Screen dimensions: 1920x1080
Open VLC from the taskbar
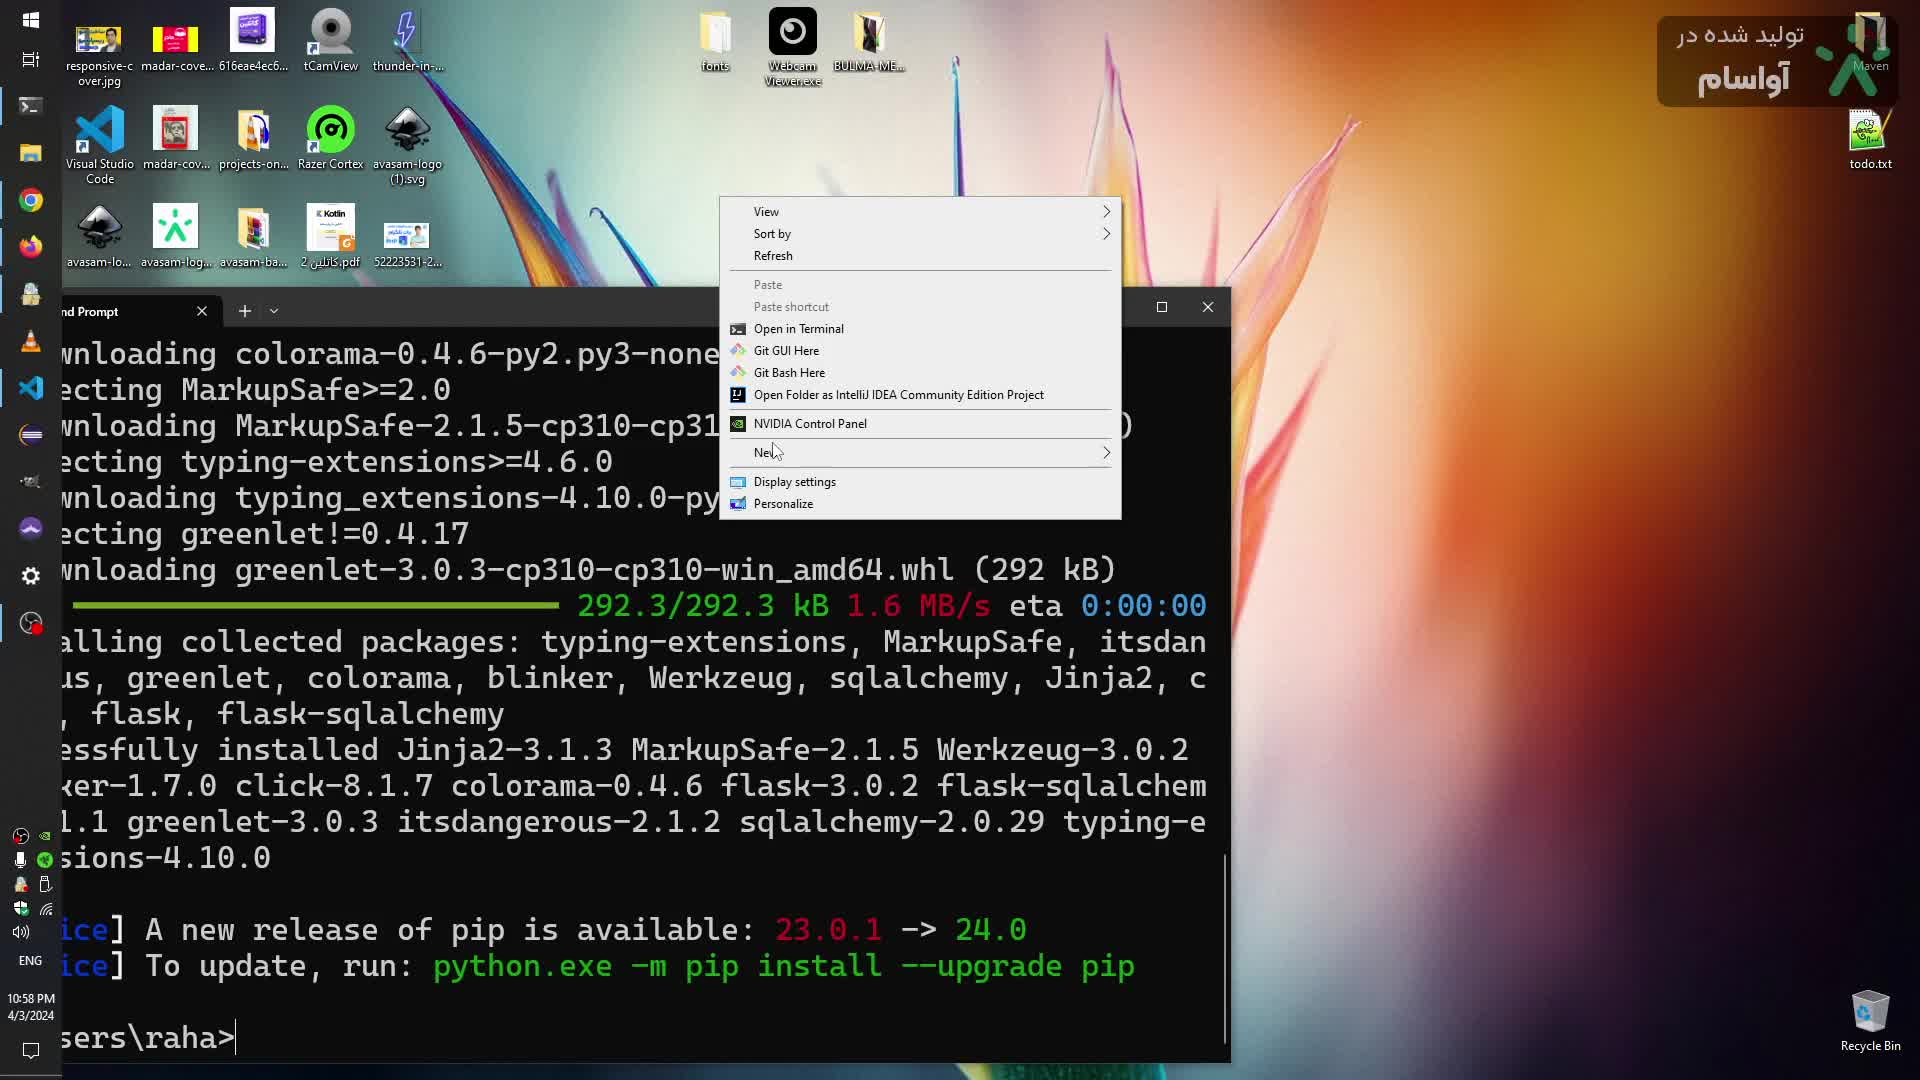(x=31, y=341)
